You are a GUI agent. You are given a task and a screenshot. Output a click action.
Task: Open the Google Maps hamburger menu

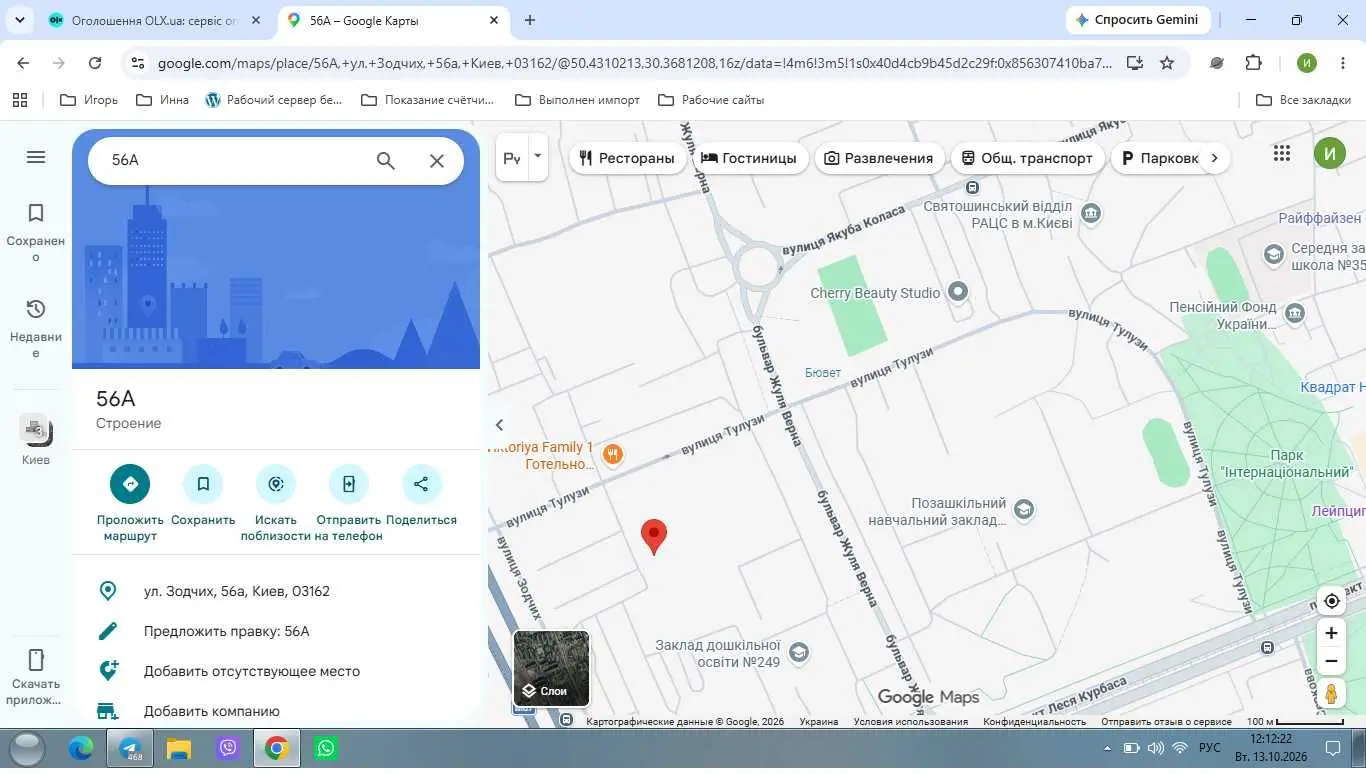36,157
